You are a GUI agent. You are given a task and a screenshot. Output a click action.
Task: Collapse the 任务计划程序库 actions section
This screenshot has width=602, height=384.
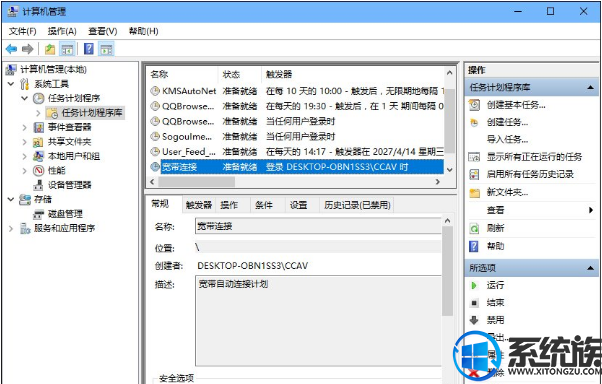590,88
